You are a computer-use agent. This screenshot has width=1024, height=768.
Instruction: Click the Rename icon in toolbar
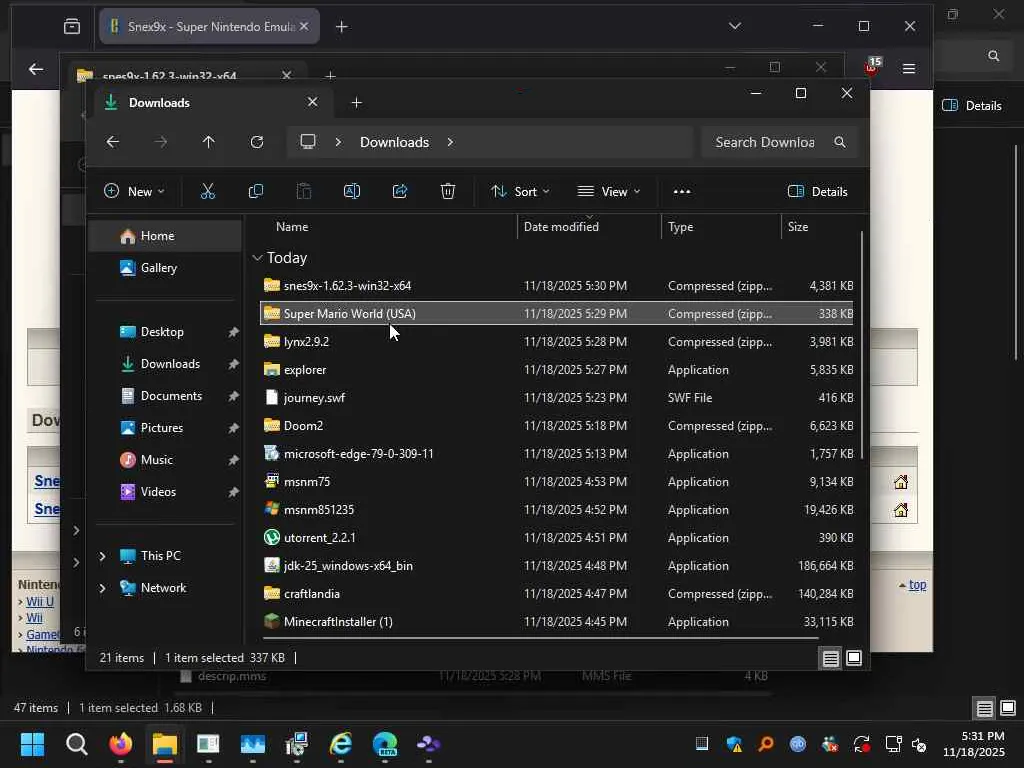(x=352, y=191)
